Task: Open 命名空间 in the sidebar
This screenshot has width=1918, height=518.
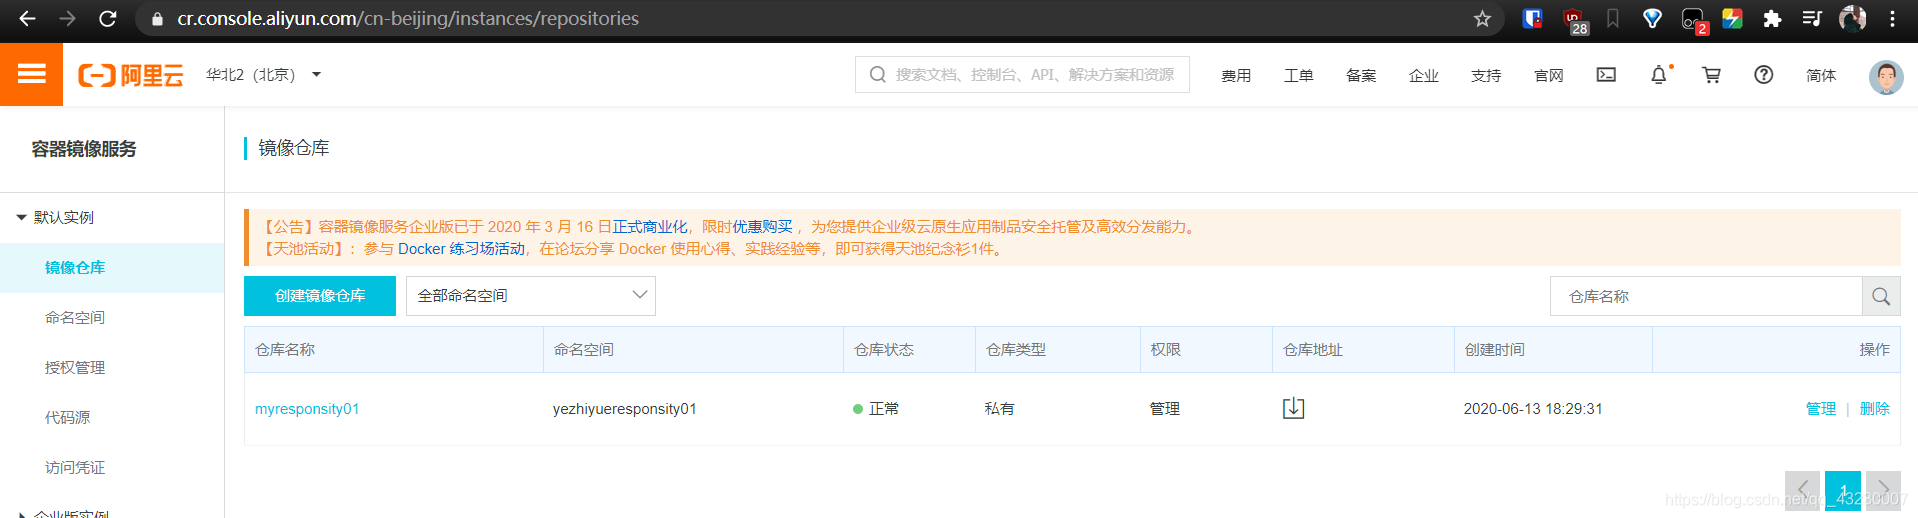Action: [75, 317]
